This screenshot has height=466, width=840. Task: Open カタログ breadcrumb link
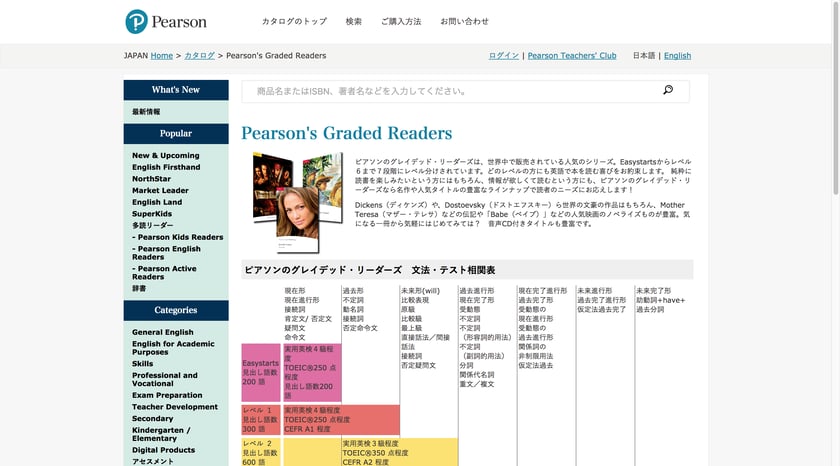coord(199,56)
